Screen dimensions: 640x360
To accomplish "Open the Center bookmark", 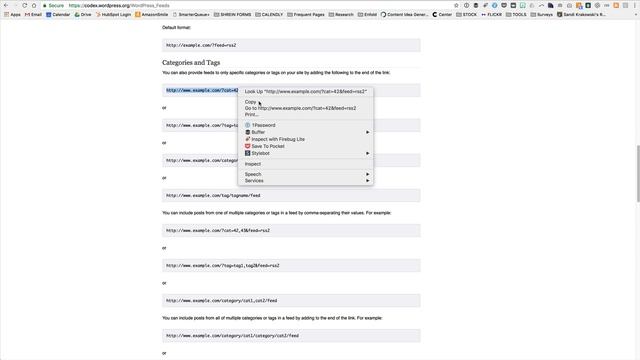I will coord(442,14).
